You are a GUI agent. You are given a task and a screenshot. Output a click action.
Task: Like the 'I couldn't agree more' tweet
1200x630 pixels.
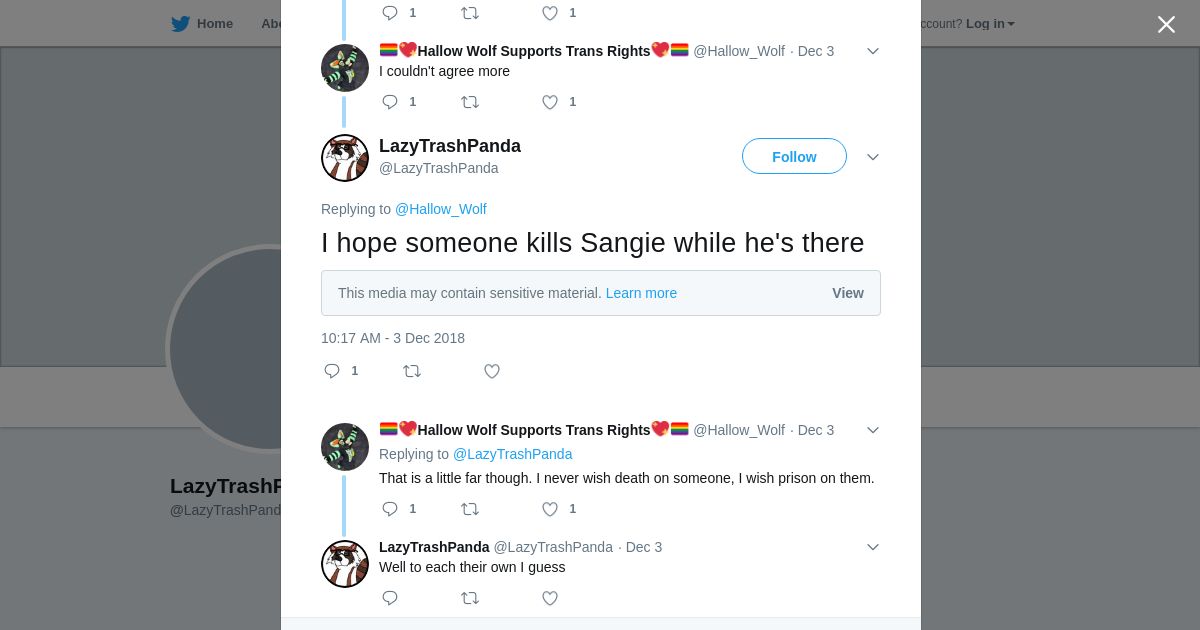[550, 102]
